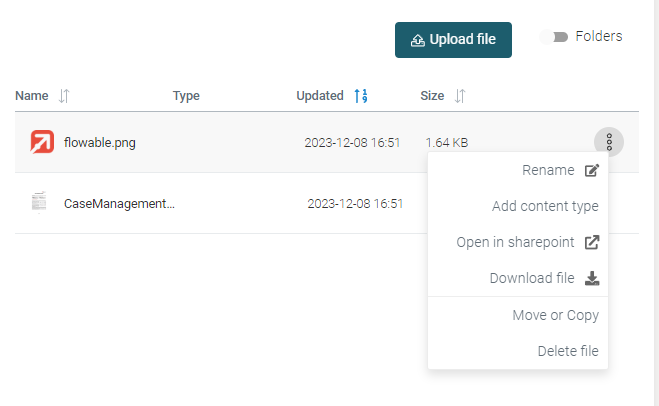Click the Name column header label
Image resolution: width=659 pixels, height=406 pixels.
[32, 96]
